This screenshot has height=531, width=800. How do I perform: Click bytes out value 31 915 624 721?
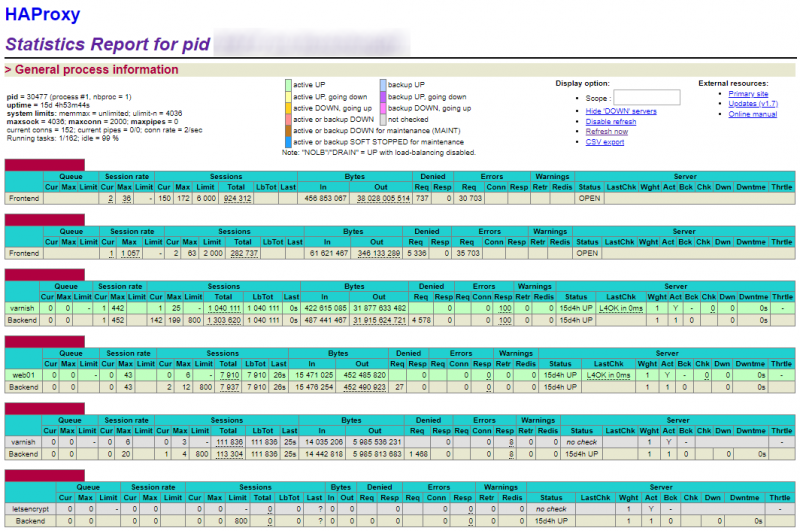[380, 320]
